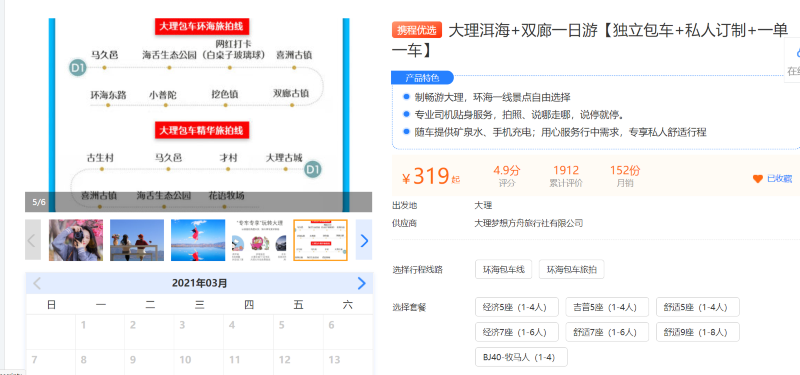Select March 13 on the calendar

(348, 362)
